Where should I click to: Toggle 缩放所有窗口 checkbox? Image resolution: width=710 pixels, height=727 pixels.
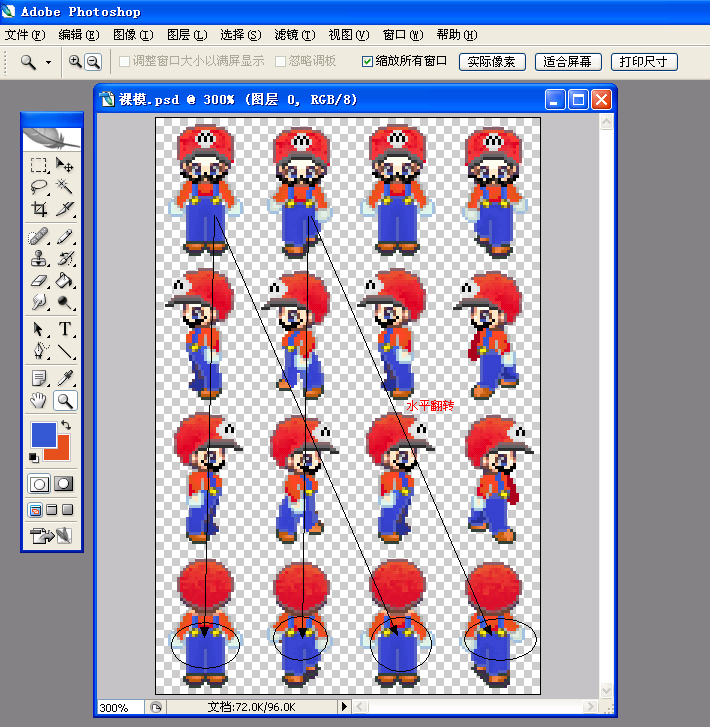tap(367, 61)
